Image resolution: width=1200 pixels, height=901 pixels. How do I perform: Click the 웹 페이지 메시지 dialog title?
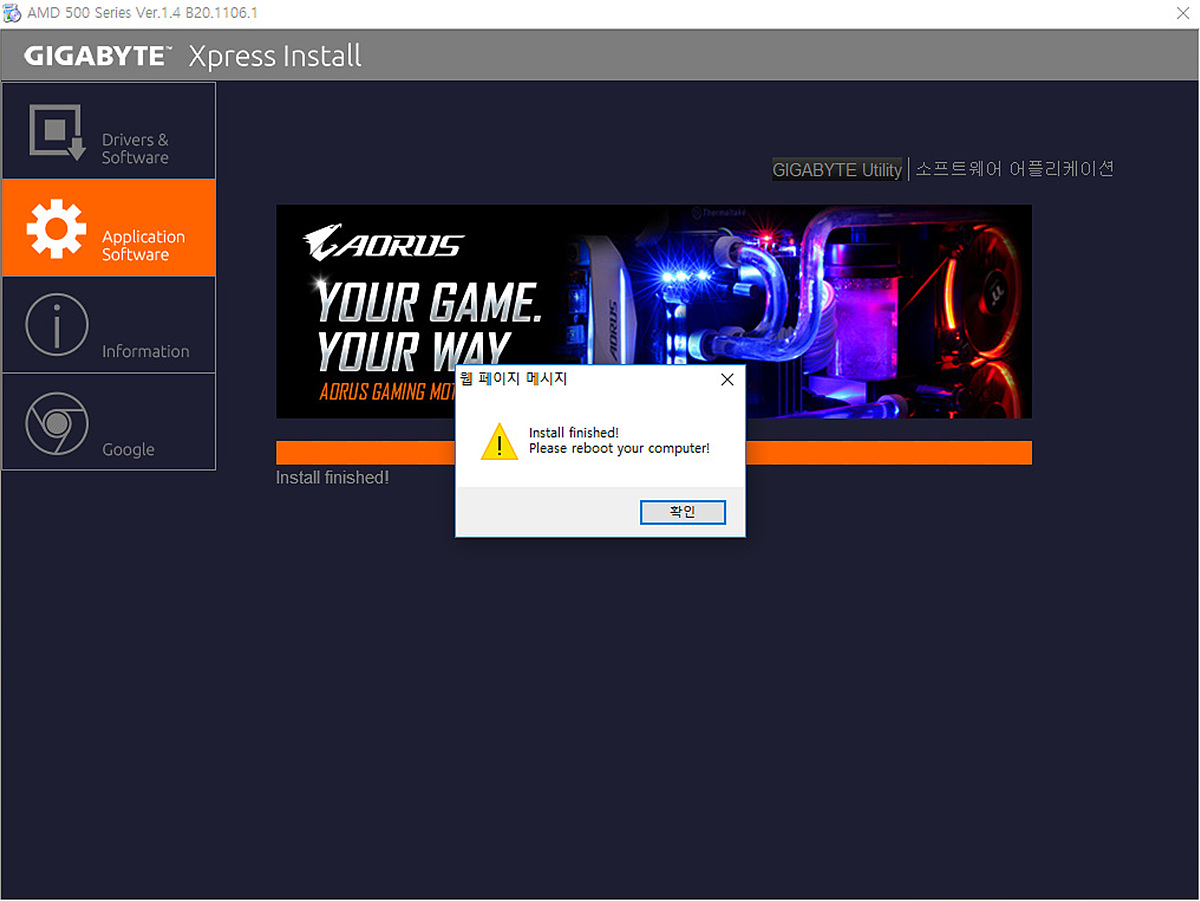(513, 379)
